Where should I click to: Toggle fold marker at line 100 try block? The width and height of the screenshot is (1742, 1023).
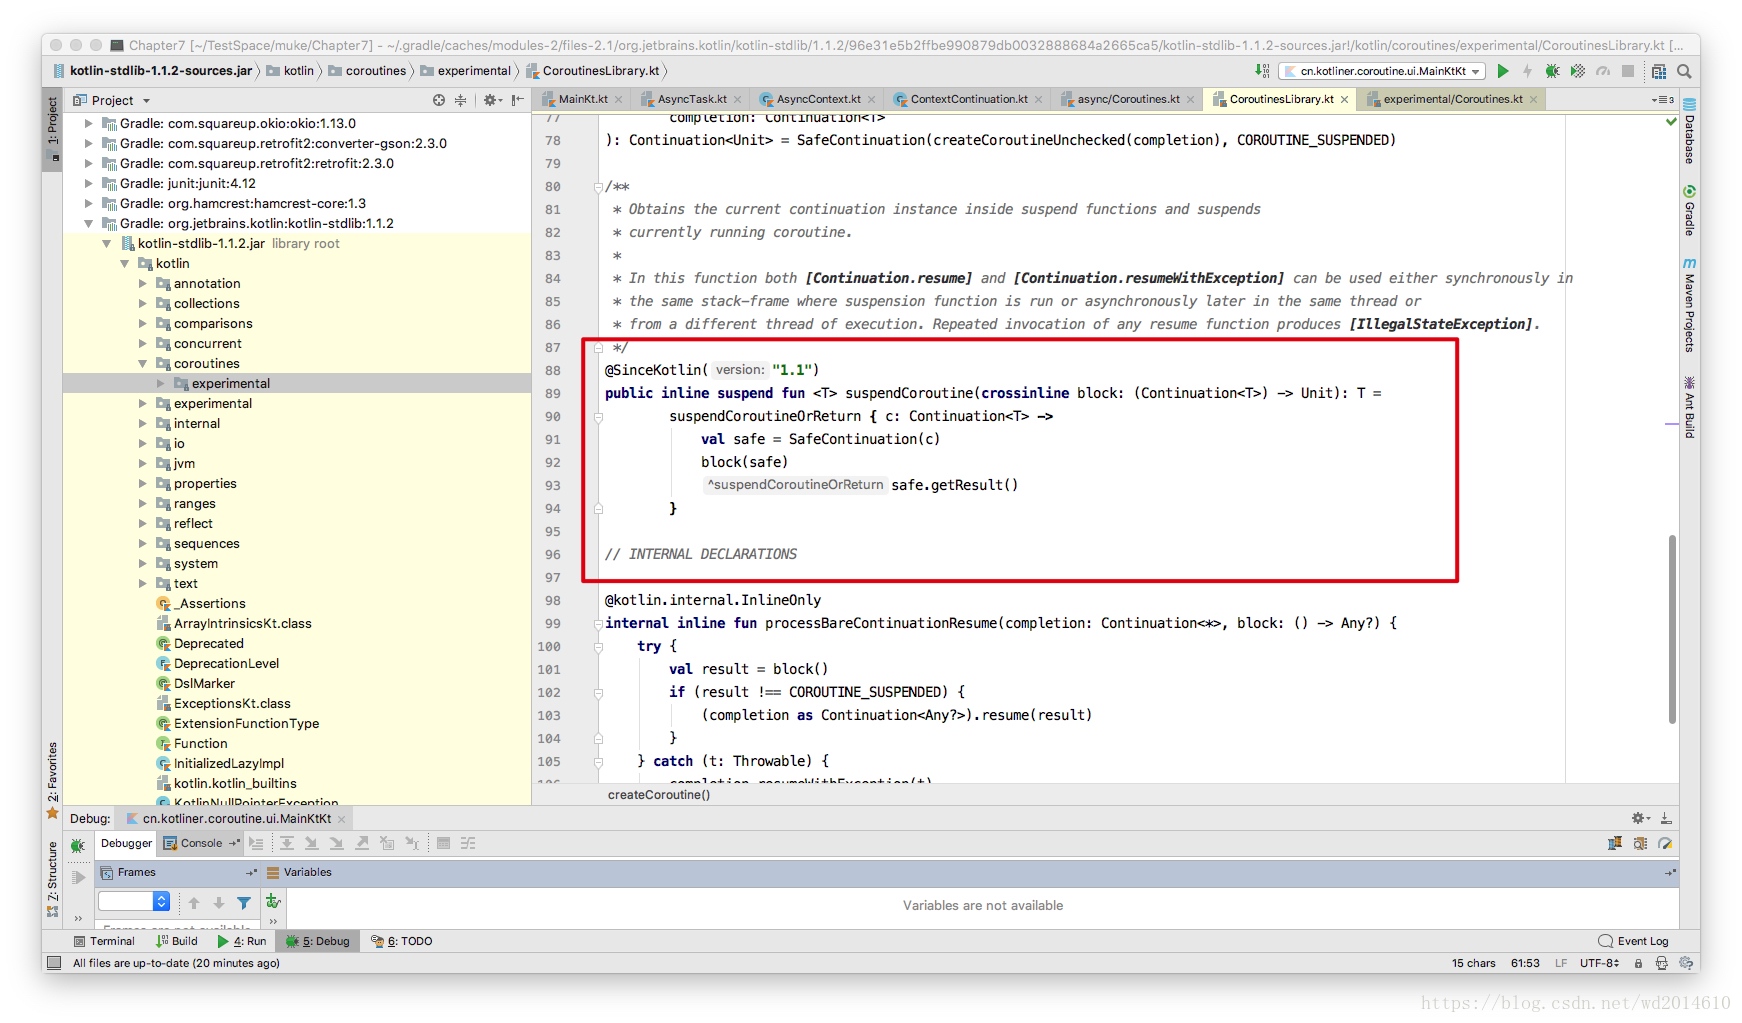598,647
